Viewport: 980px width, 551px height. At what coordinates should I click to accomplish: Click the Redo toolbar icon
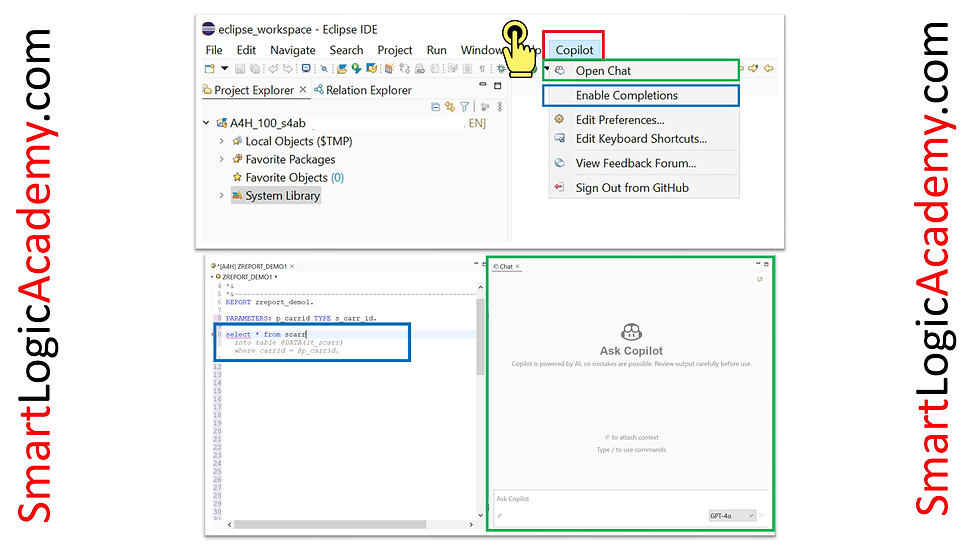[x=288, y=69]
